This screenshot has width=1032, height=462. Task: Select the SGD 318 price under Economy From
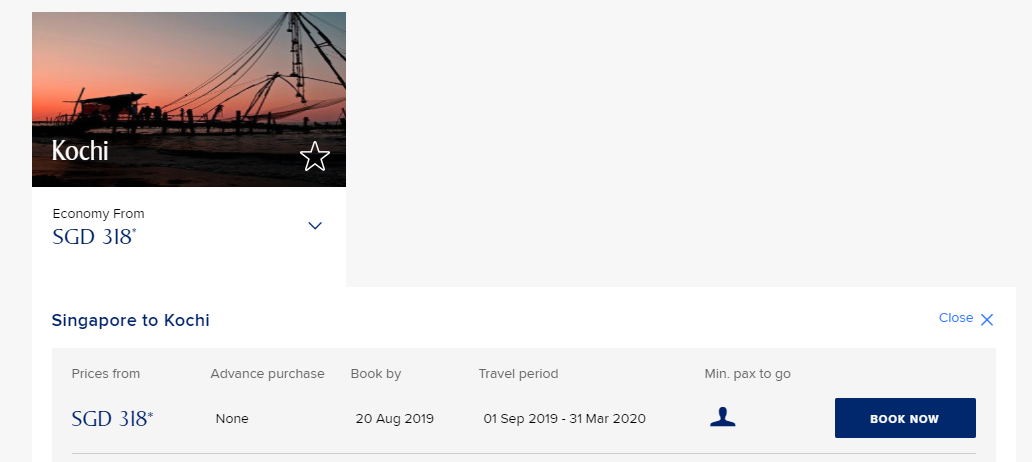pos(93,237)
